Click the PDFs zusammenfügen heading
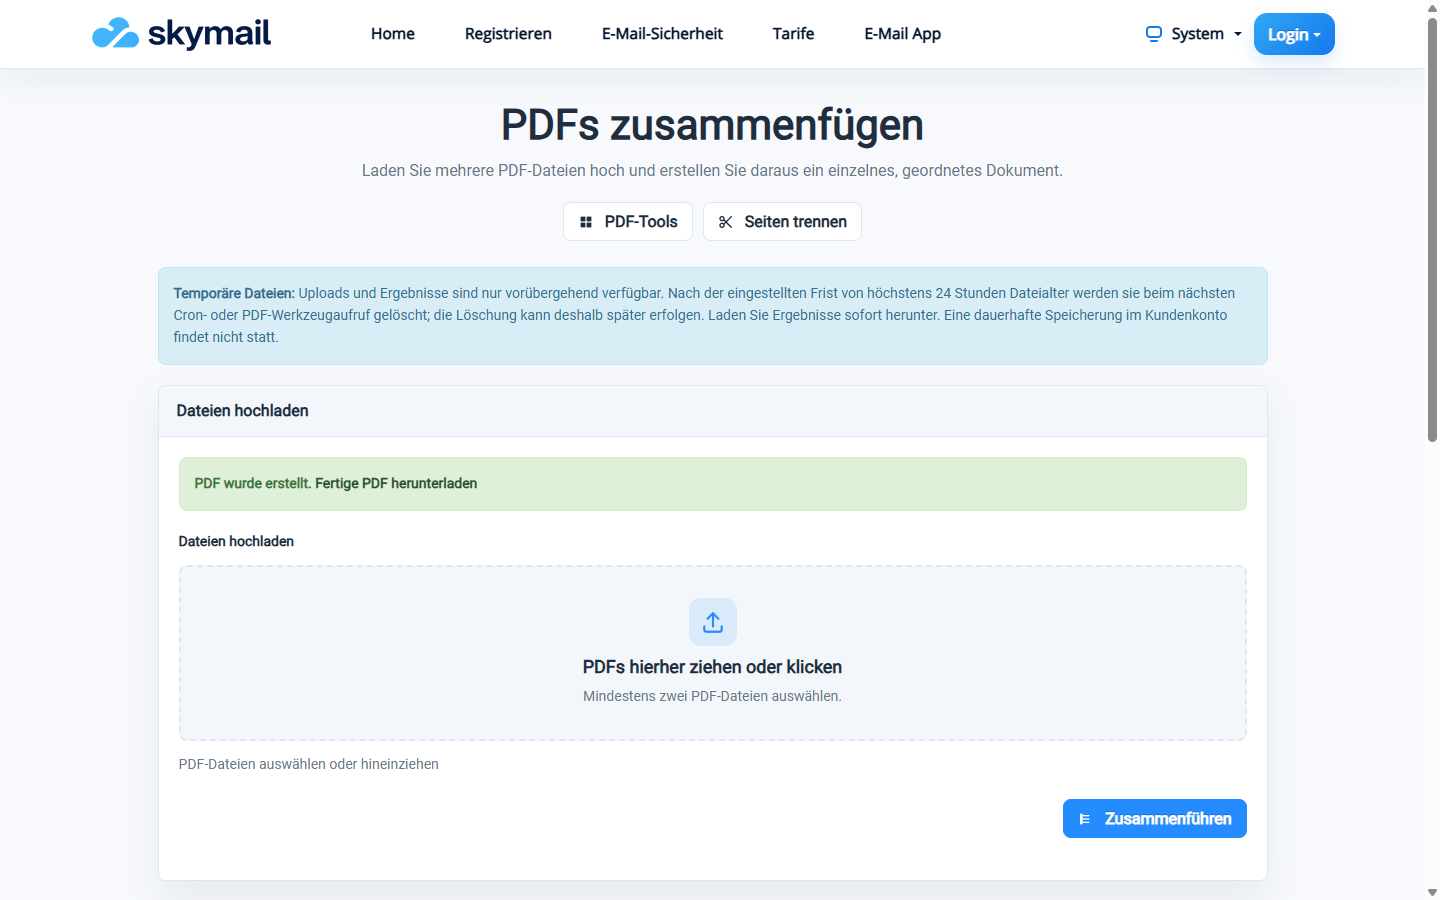The height and width of the screenshot is (900, 1440). click(712, 125)
